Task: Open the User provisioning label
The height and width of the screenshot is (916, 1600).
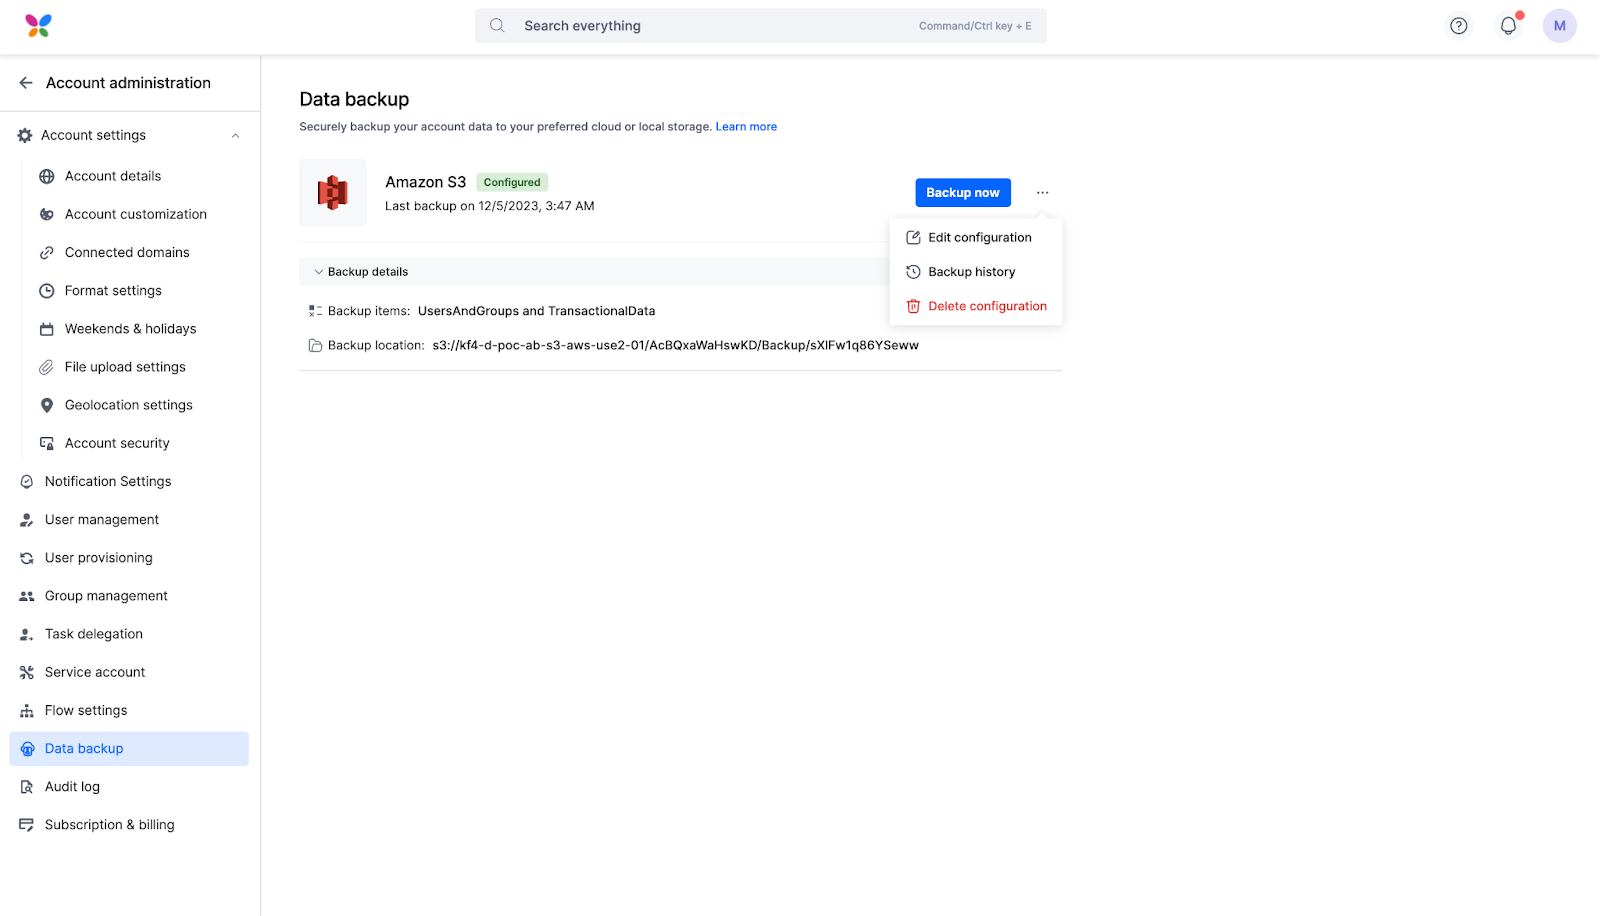Action: pos(99,558)
